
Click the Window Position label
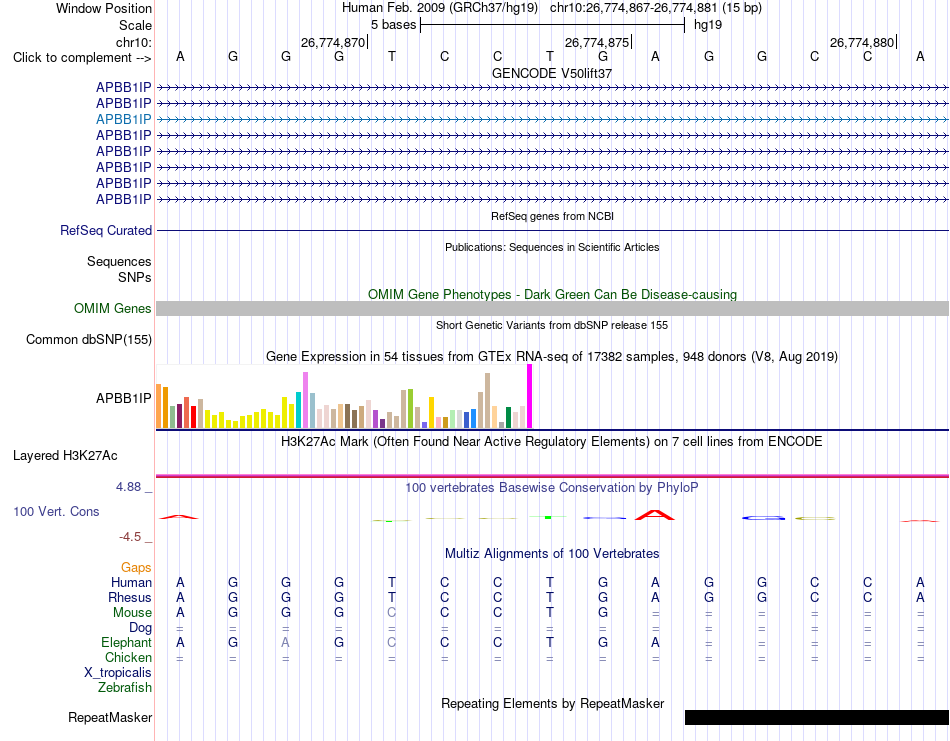coord(104,8)
